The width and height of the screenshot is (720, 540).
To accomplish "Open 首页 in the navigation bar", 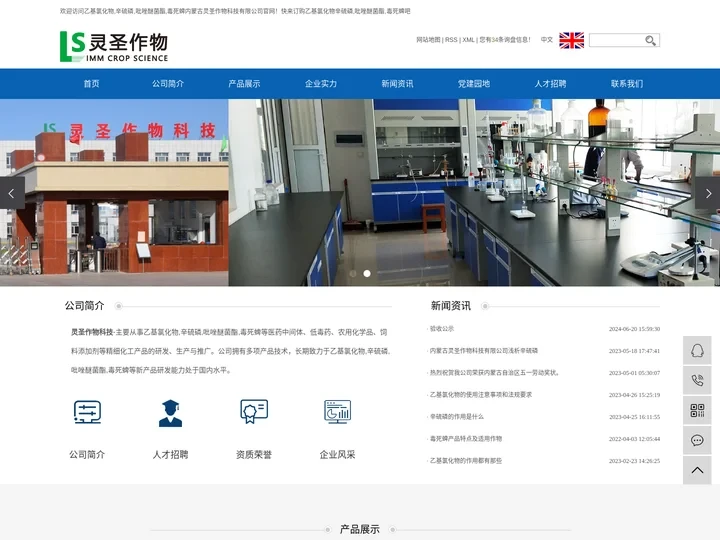I will 91,84.
